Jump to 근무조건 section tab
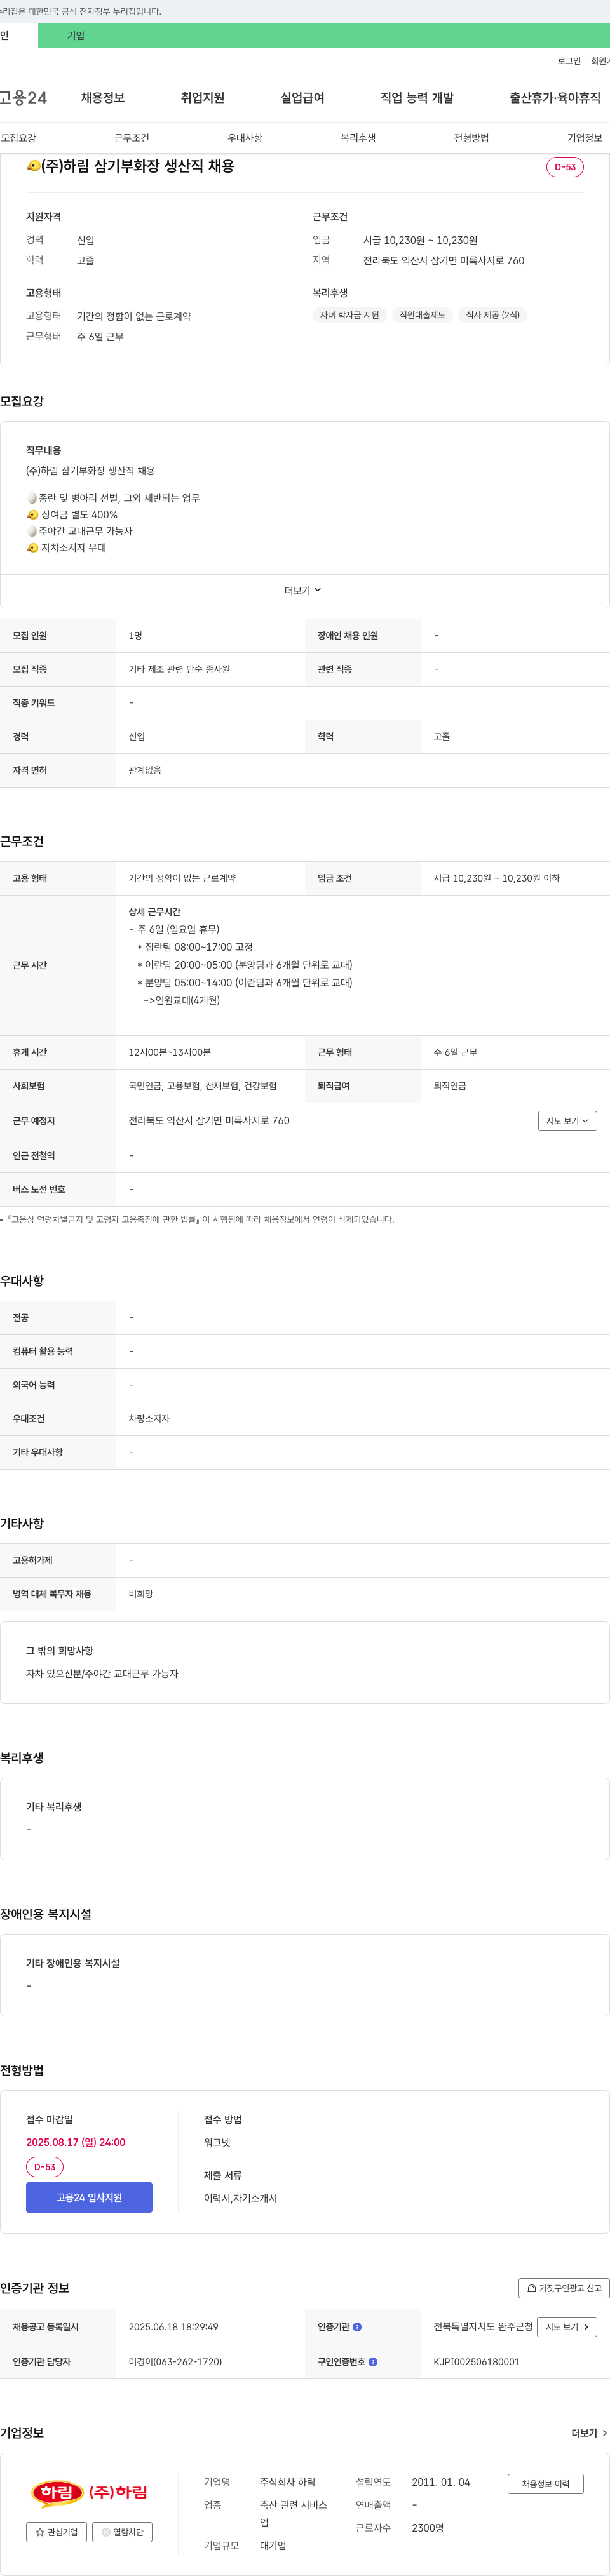Screen dimensions: 610x2576 [131, 138]
